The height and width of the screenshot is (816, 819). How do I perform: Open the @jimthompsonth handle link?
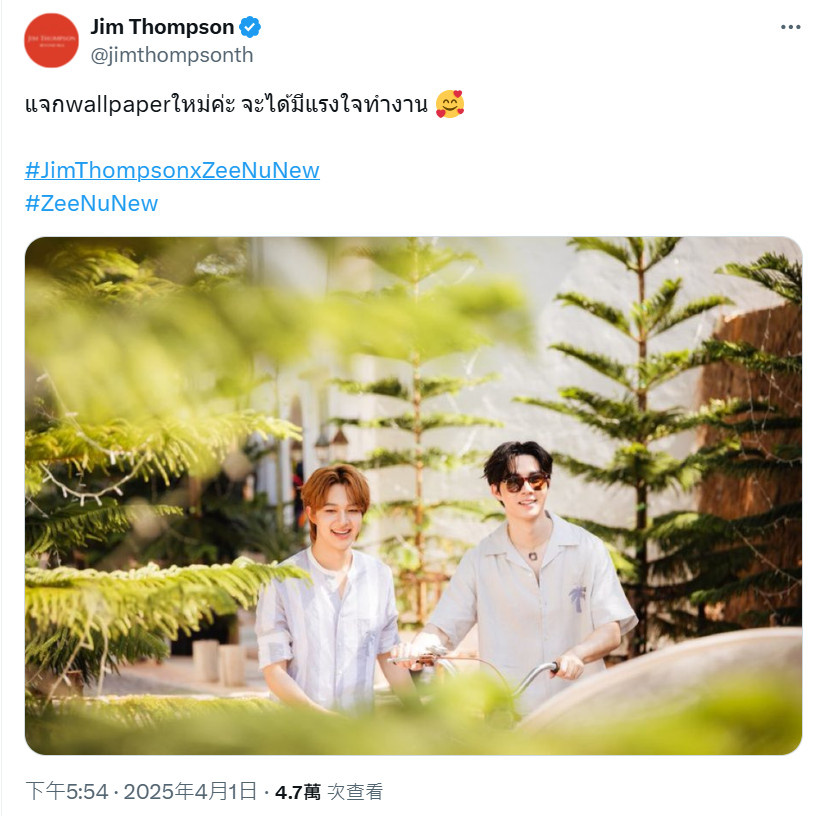click(172, 55)
